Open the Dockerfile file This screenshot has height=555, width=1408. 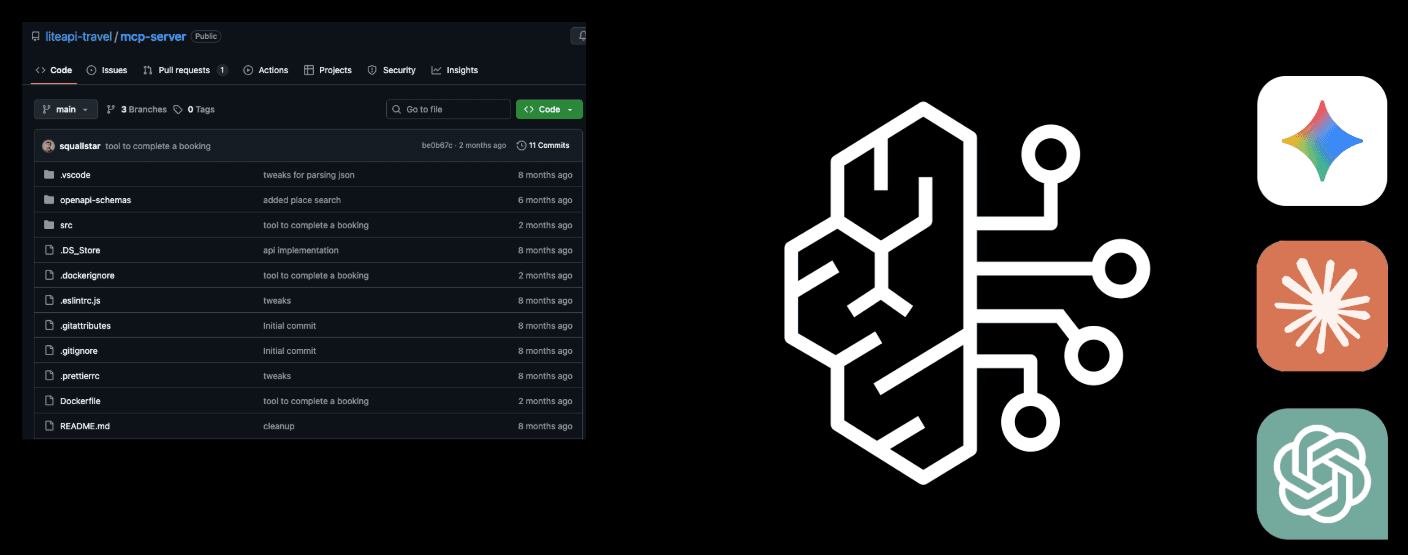tap(80, 401)
